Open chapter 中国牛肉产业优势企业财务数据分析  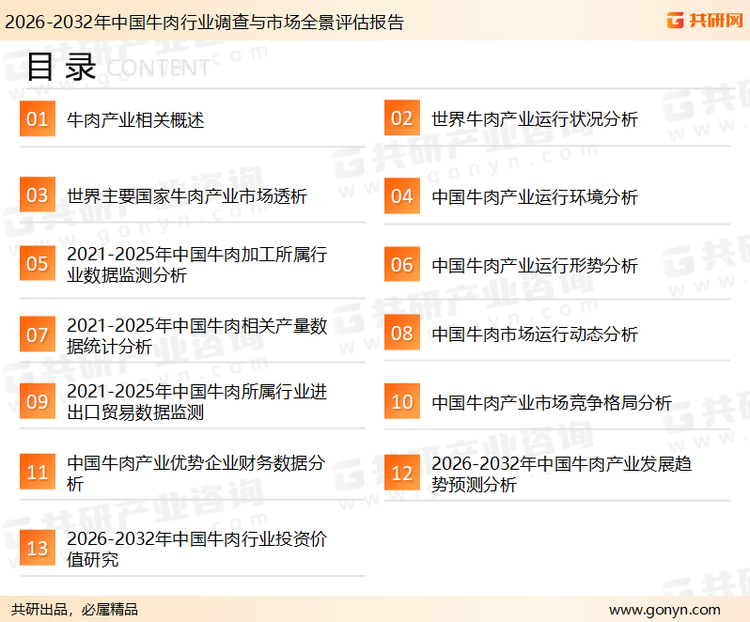[x=196, y=473]
